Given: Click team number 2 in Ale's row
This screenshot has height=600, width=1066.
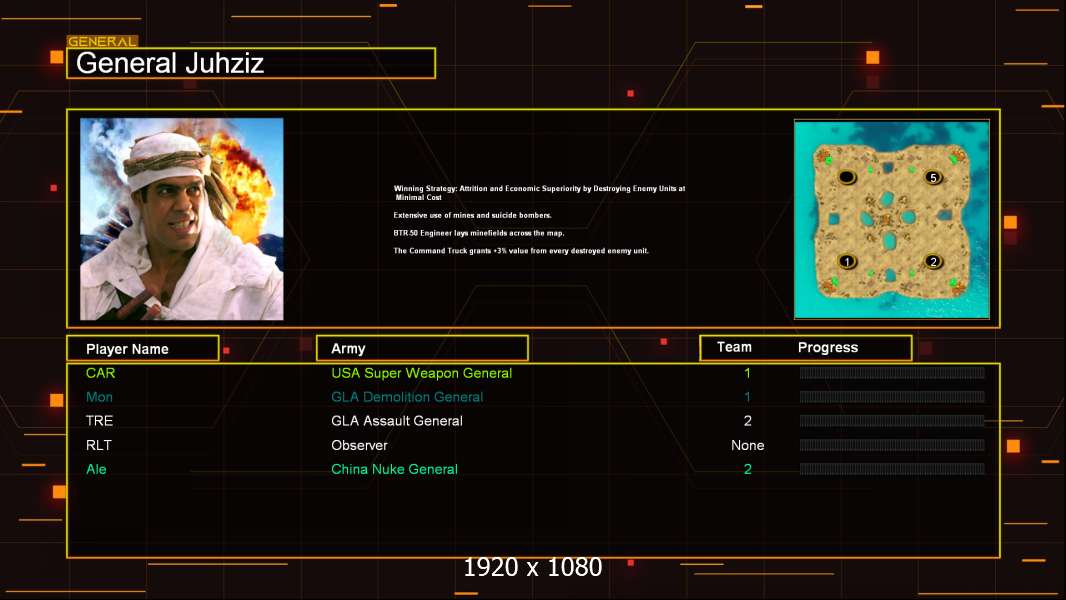Looking at the screenshot, I should click(x=747, y=470).
